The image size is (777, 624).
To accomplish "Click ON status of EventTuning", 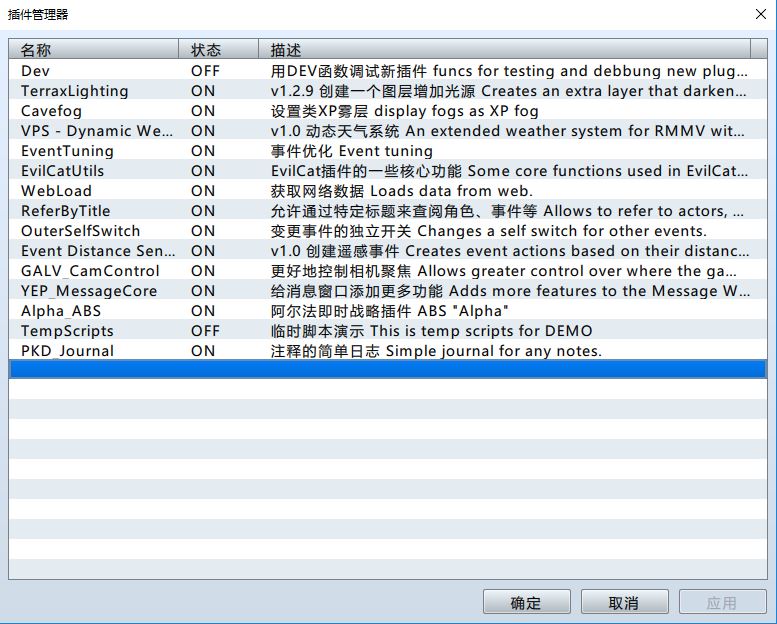I will click(203, 151).
